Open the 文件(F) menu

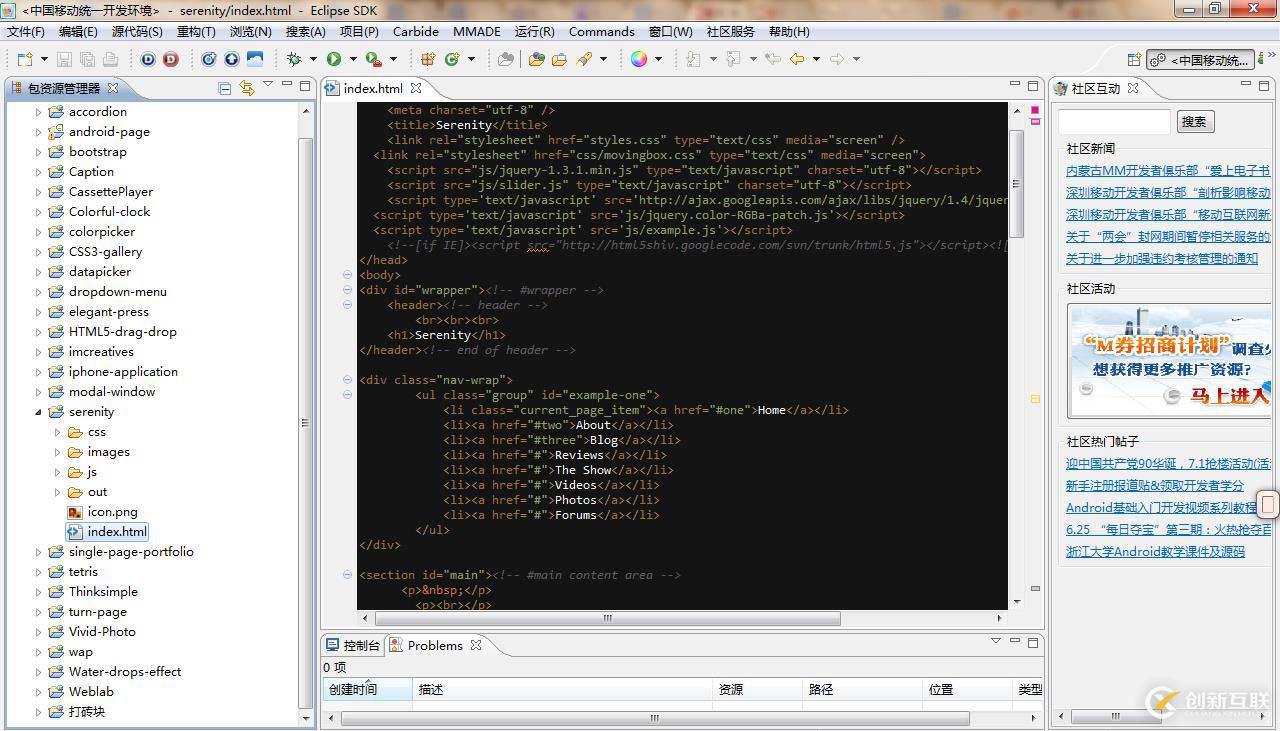(x=26, y=32)
